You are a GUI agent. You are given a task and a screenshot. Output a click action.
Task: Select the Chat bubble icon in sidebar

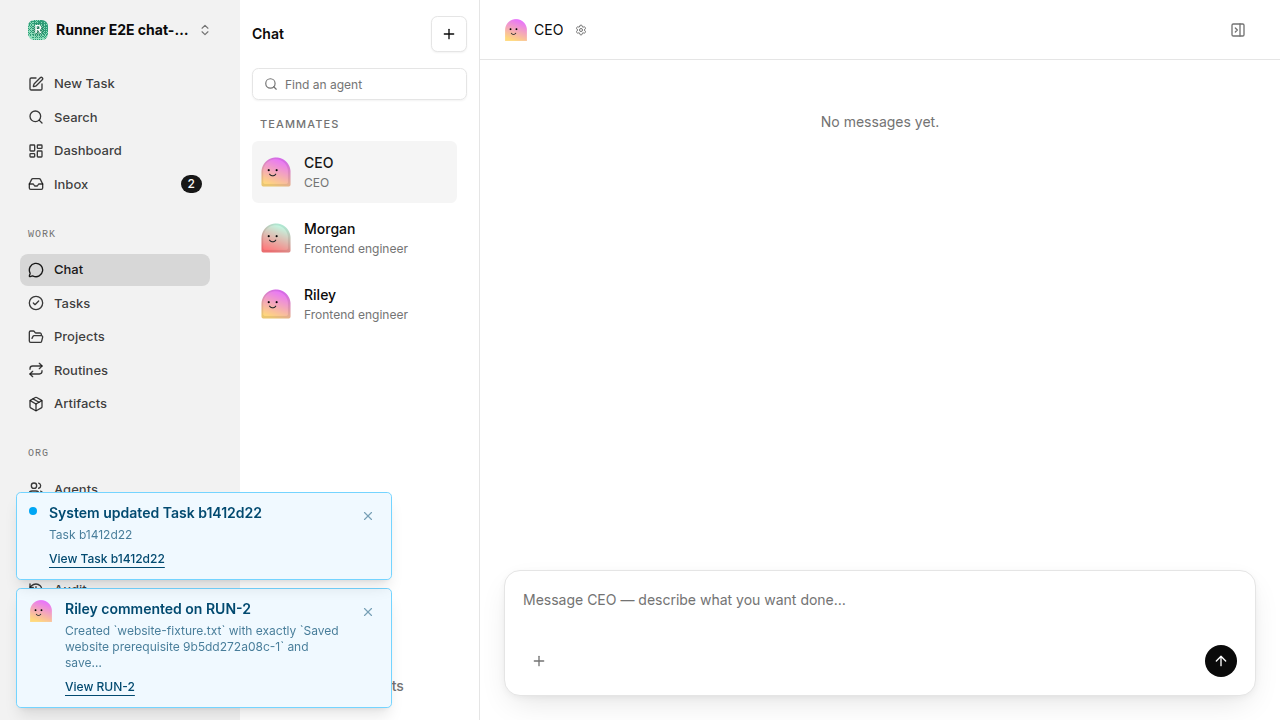tap(36, 270)
